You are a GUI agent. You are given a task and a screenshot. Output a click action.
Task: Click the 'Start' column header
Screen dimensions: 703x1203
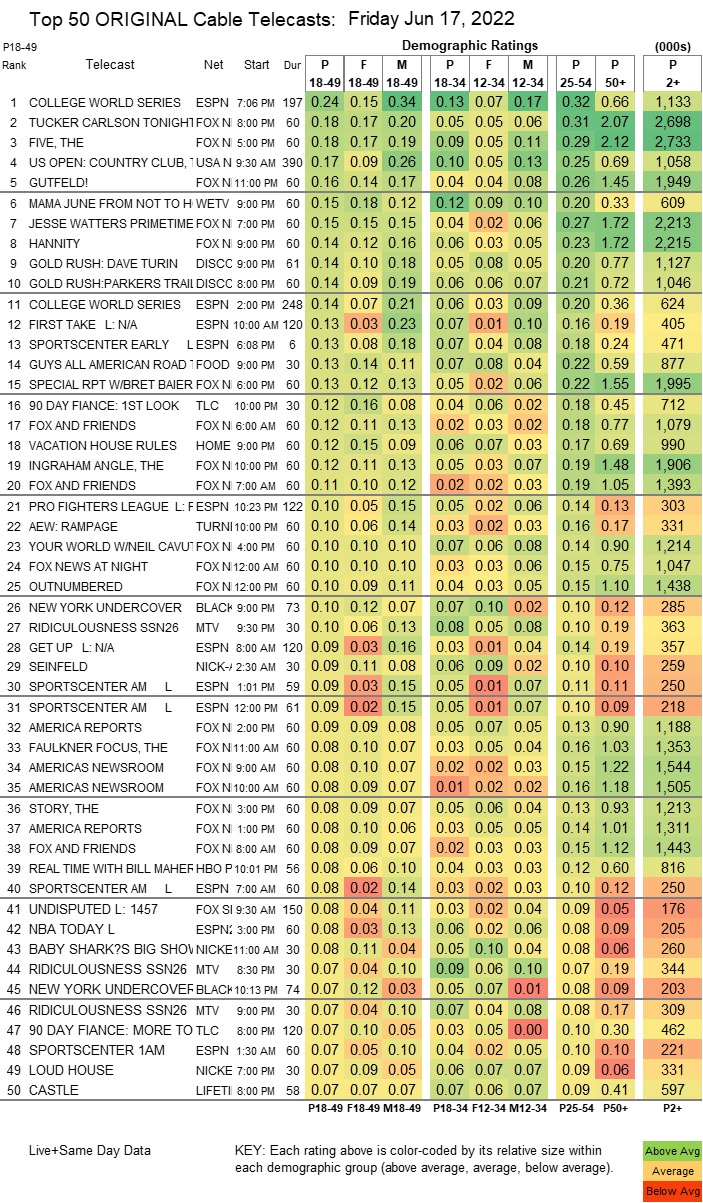257,64
